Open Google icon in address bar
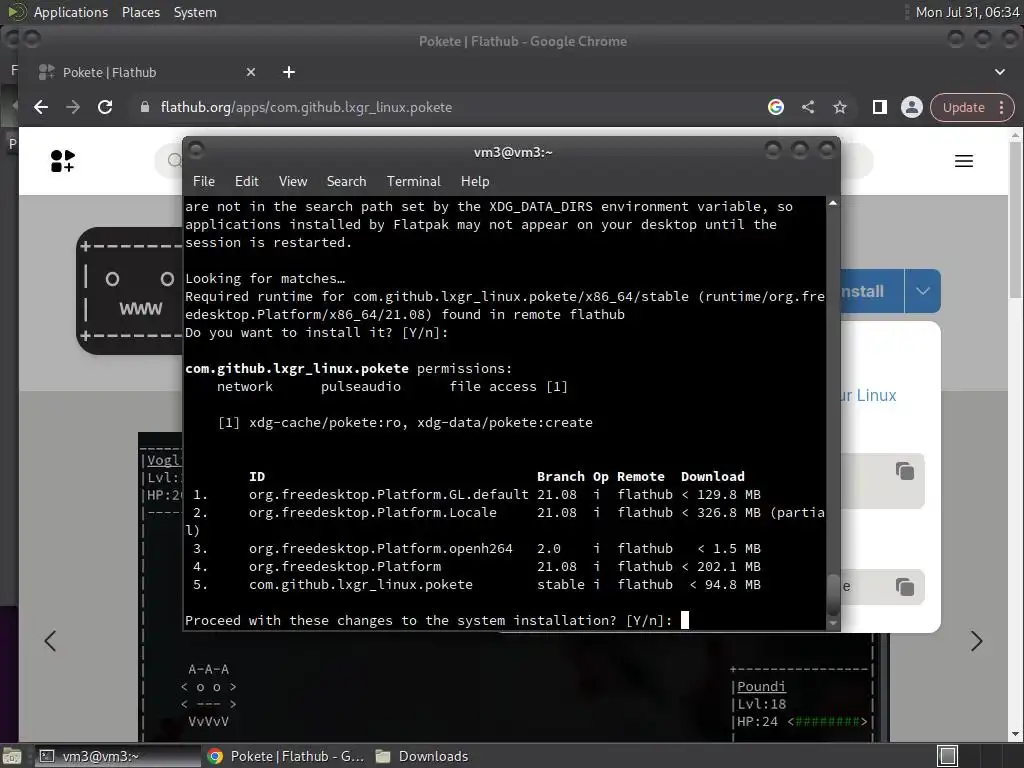 tap(776, 107)
